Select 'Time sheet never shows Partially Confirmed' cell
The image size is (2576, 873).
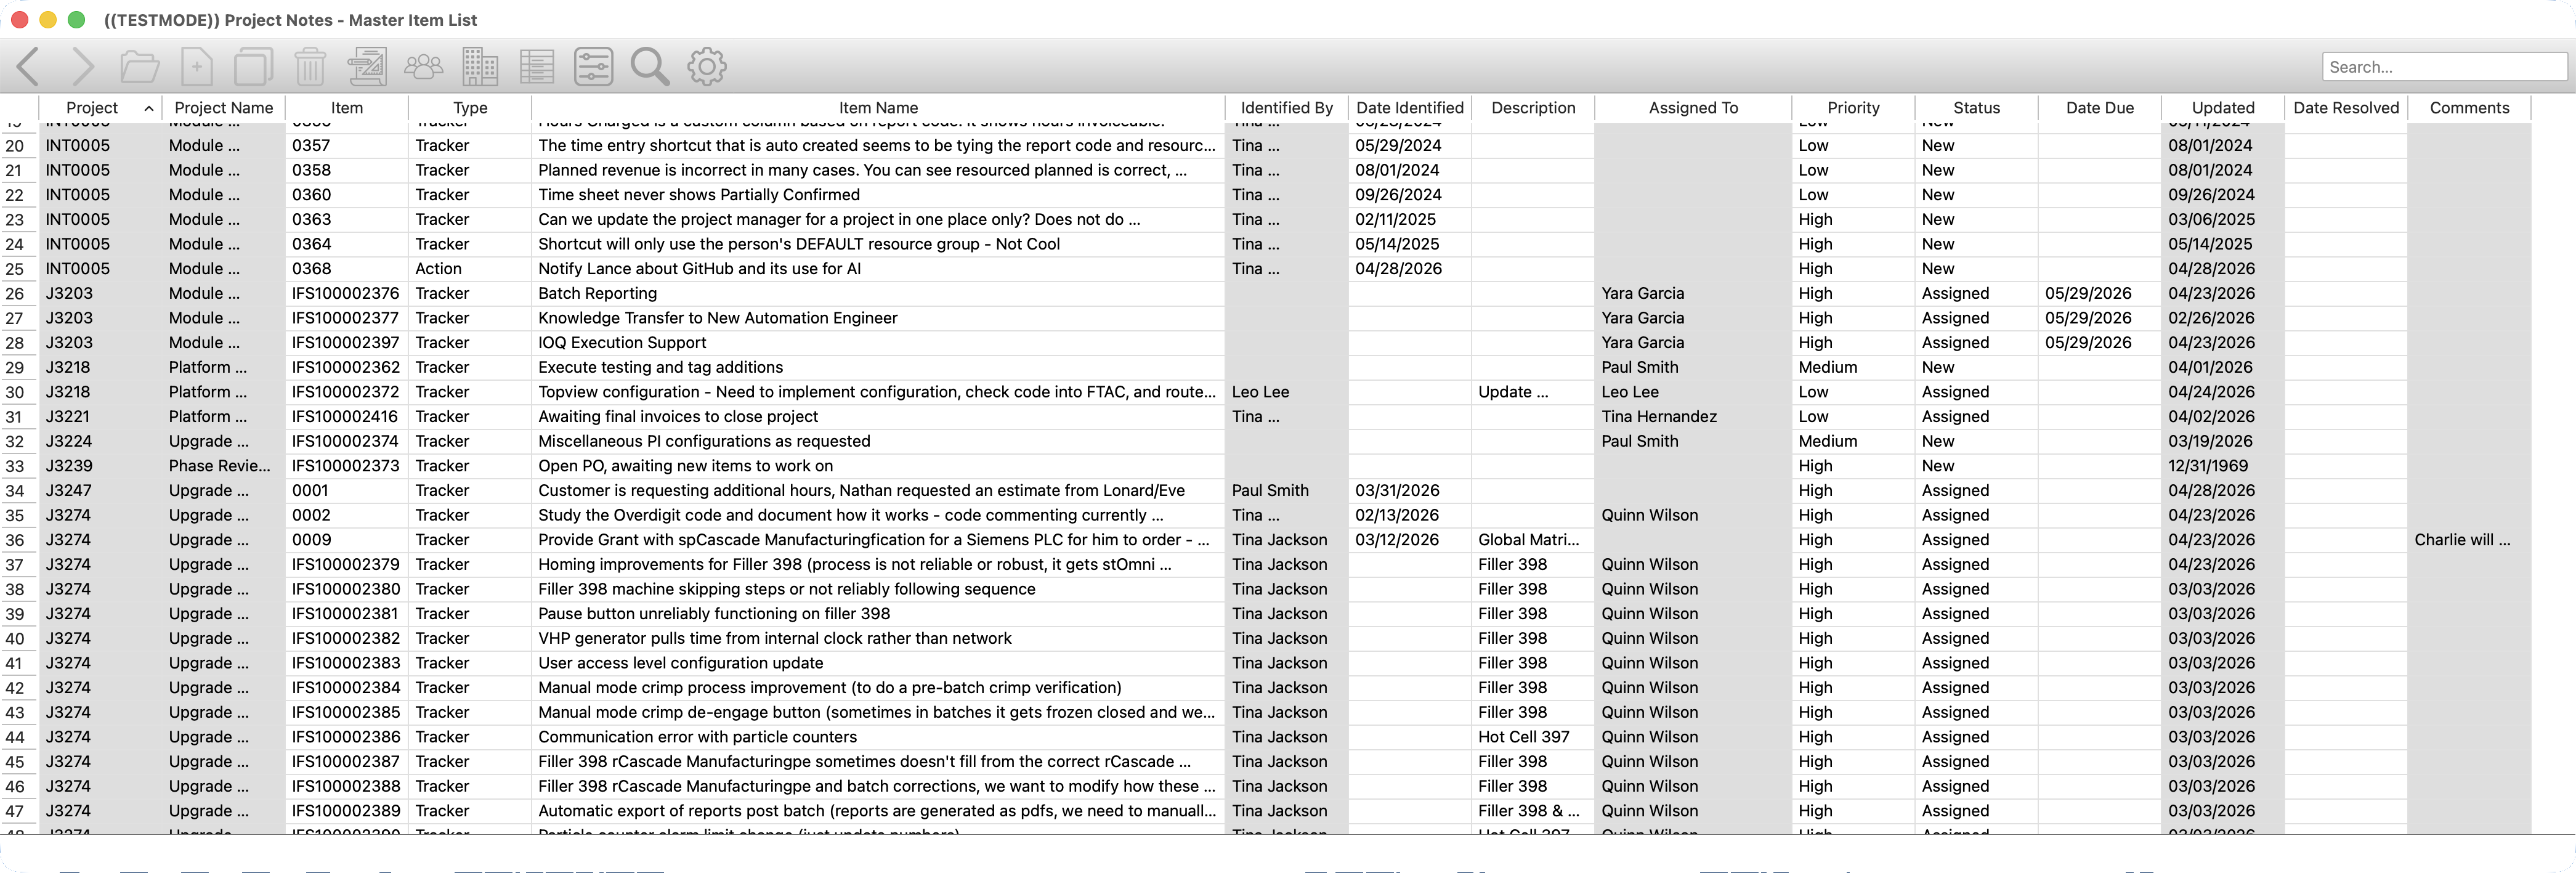tap(878, 195)
